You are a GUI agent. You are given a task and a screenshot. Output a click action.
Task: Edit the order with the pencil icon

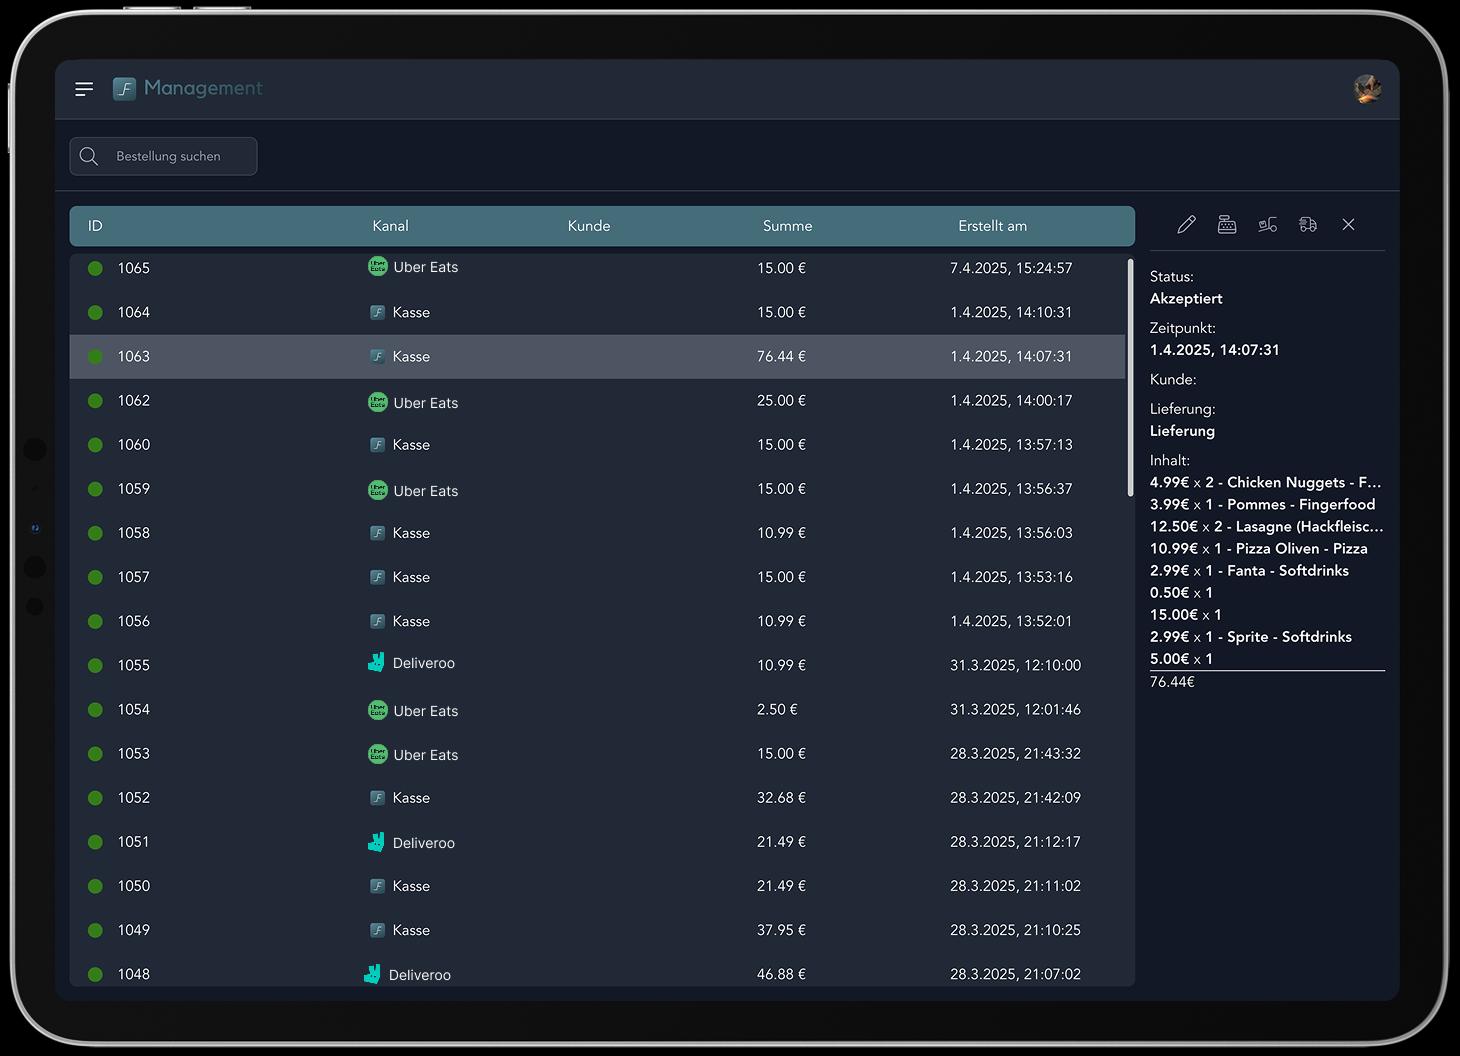click(x=1186, y=225)
